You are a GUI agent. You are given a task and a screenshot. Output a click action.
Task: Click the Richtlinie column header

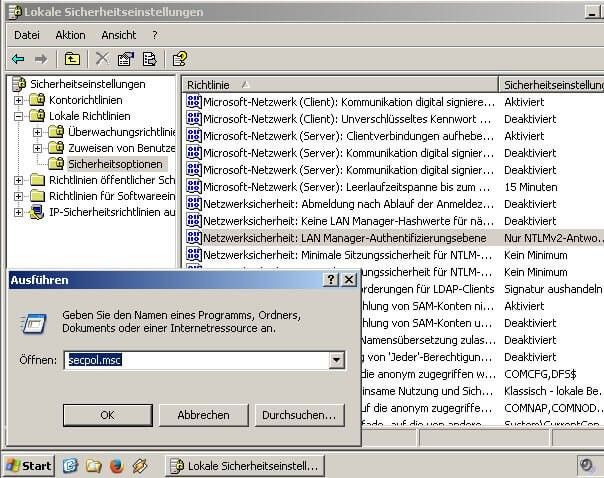pyautogui.click(x=338, y=85)
